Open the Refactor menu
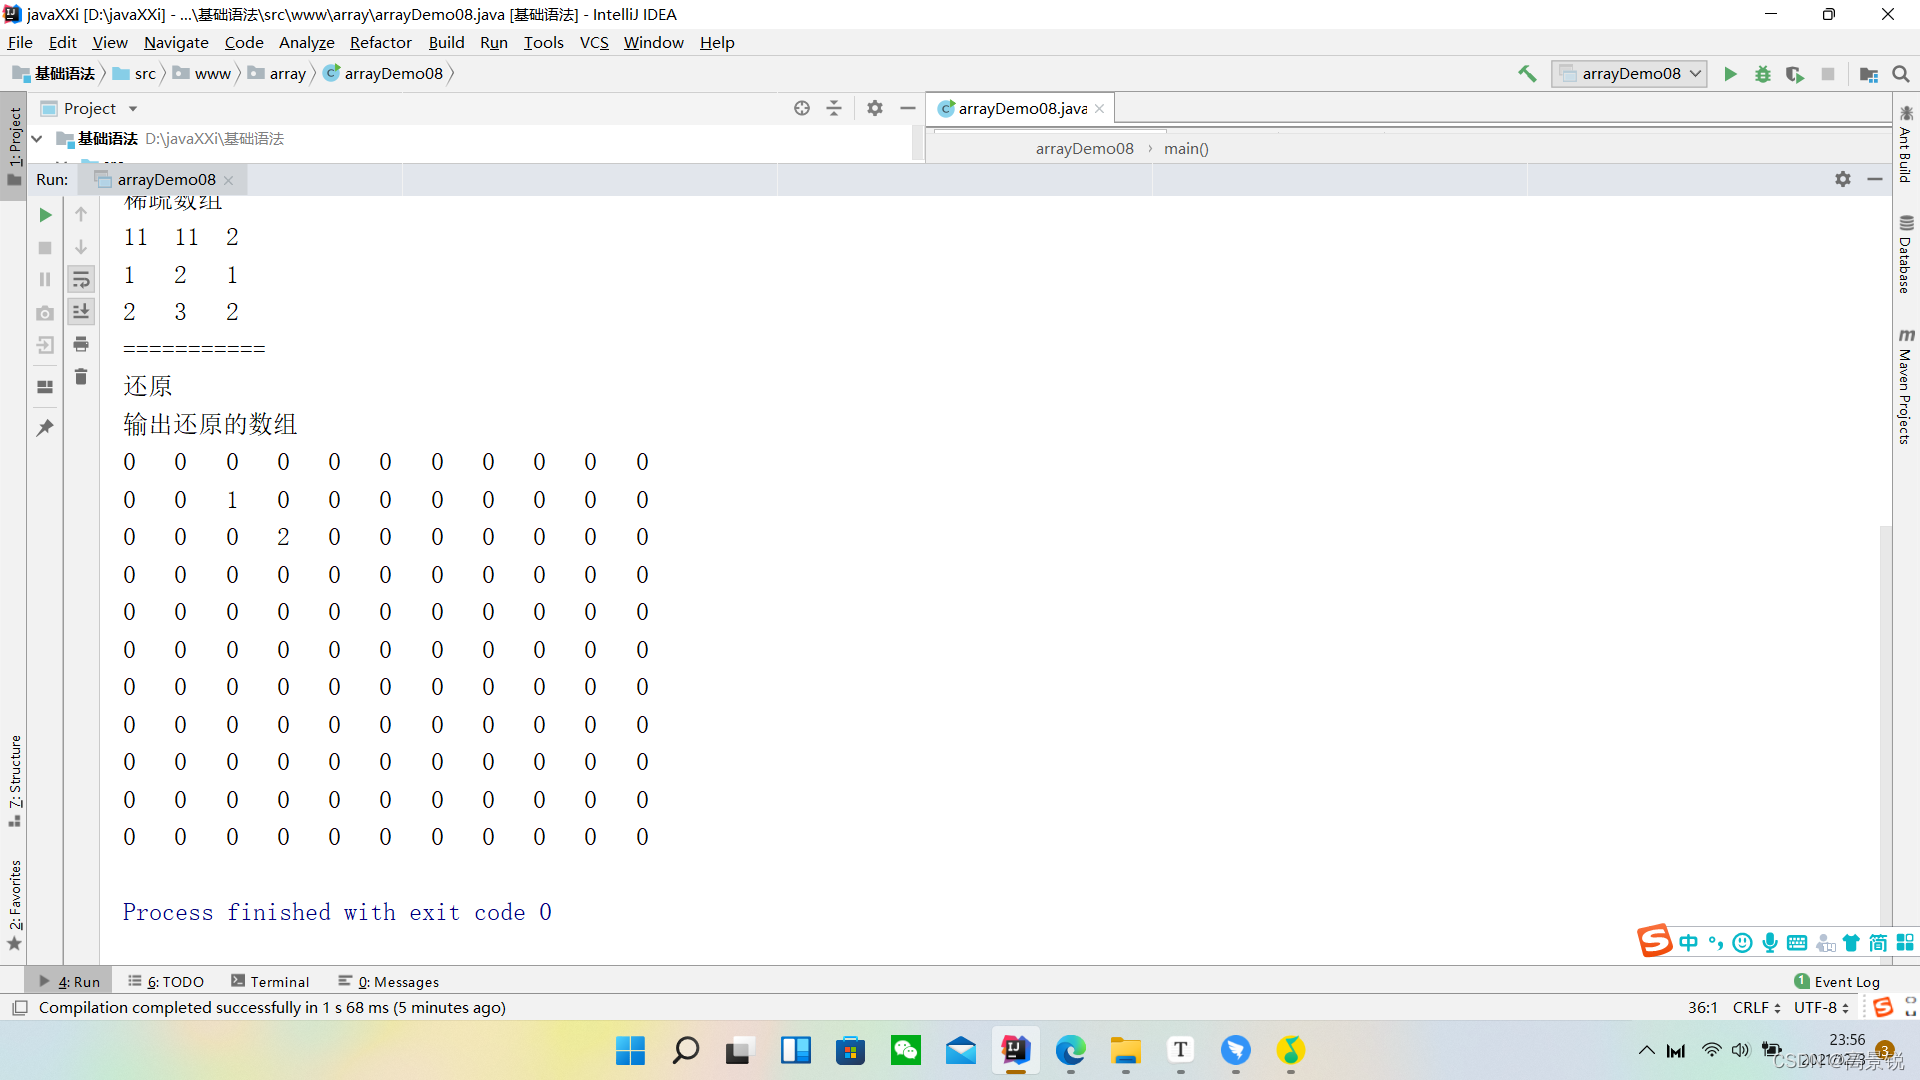 [x=380, y=42]
